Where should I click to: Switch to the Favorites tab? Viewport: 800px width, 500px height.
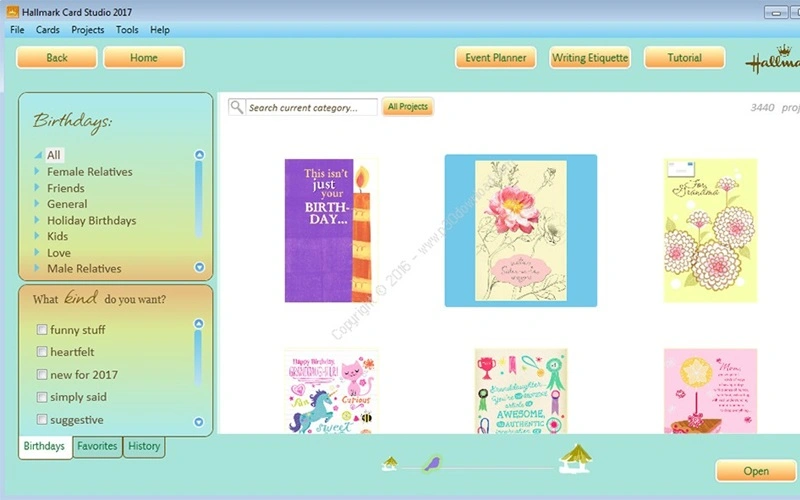pyautogui.click(x=97, y=447)
